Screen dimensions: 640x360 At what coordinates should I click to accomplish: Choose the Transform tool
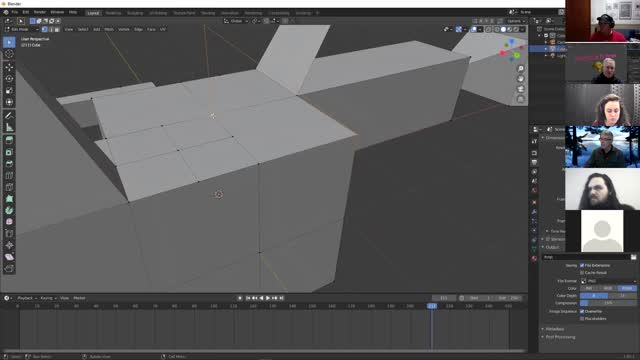[x=9, y=102]
